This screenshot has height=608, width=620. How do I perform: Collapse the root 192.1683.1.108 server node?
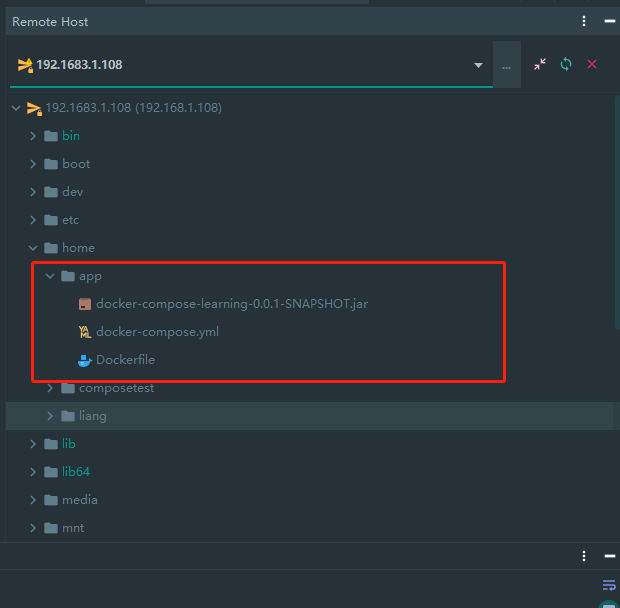16,108
